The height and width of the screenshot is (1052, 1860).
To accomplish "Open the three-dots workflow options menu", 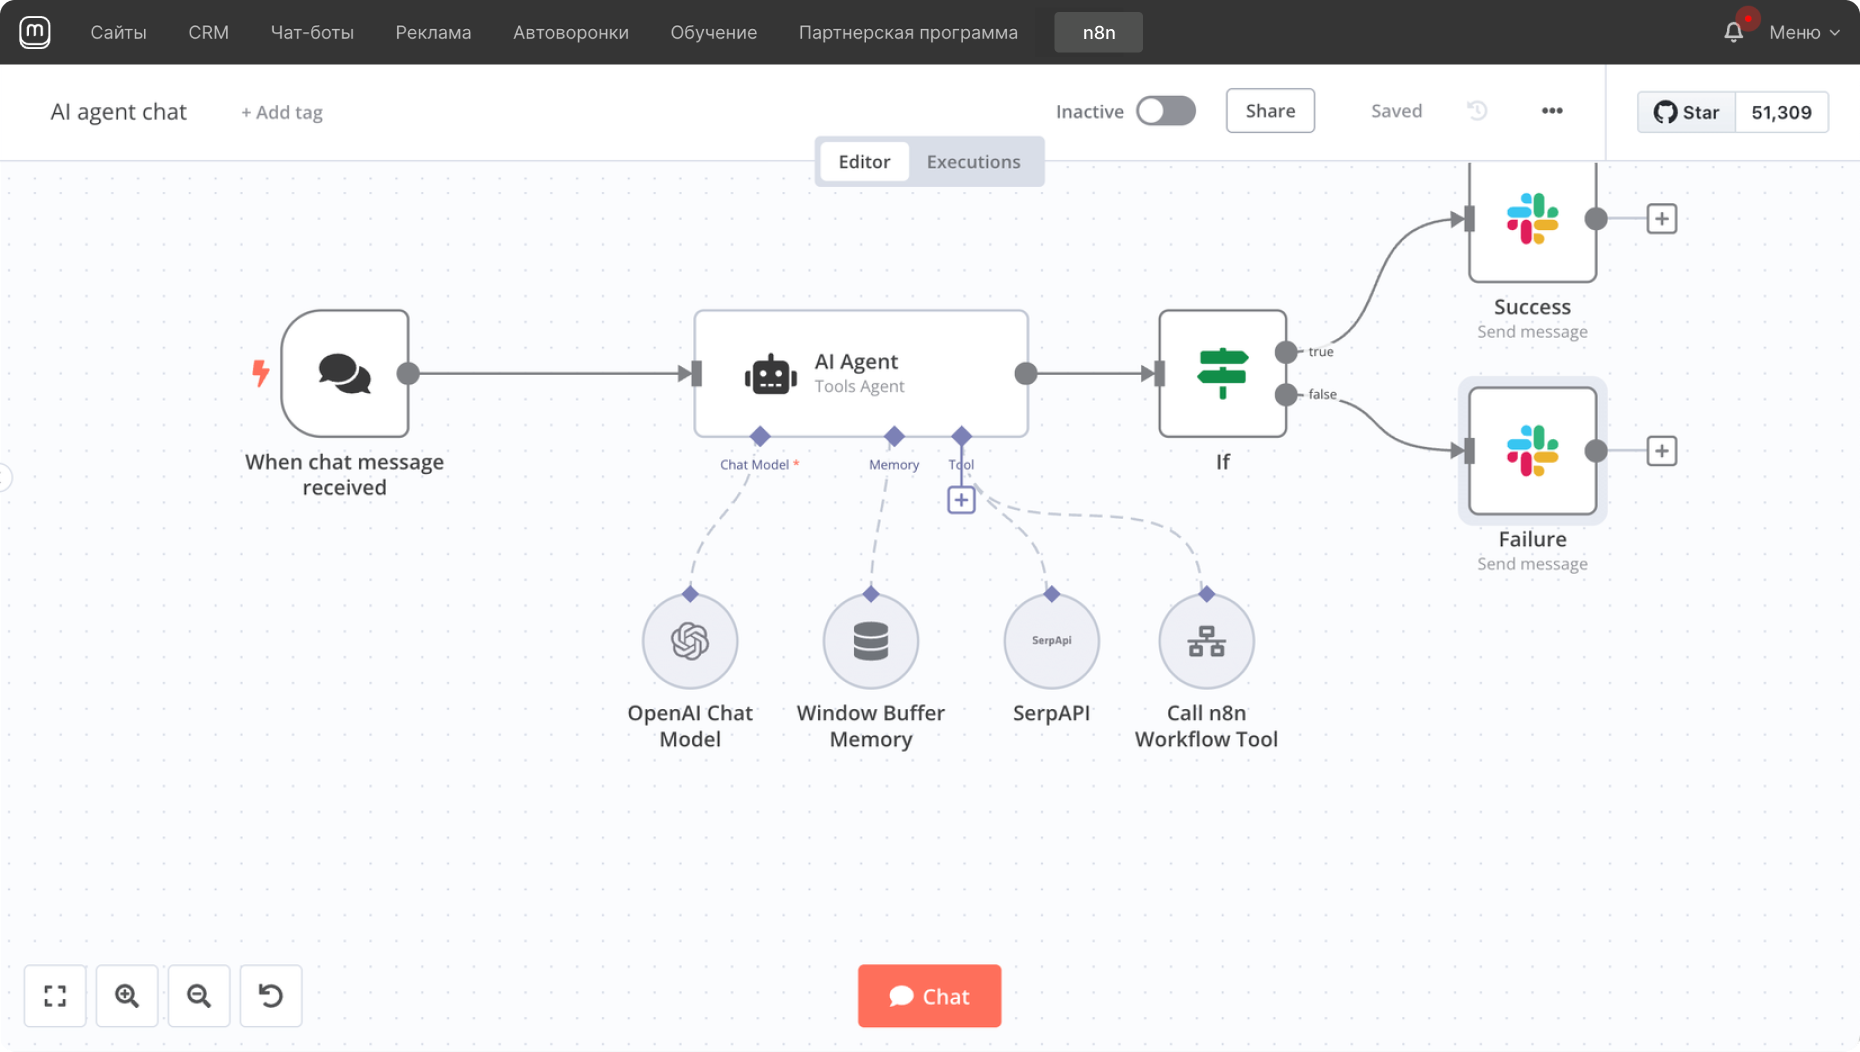I will 1551,111.
